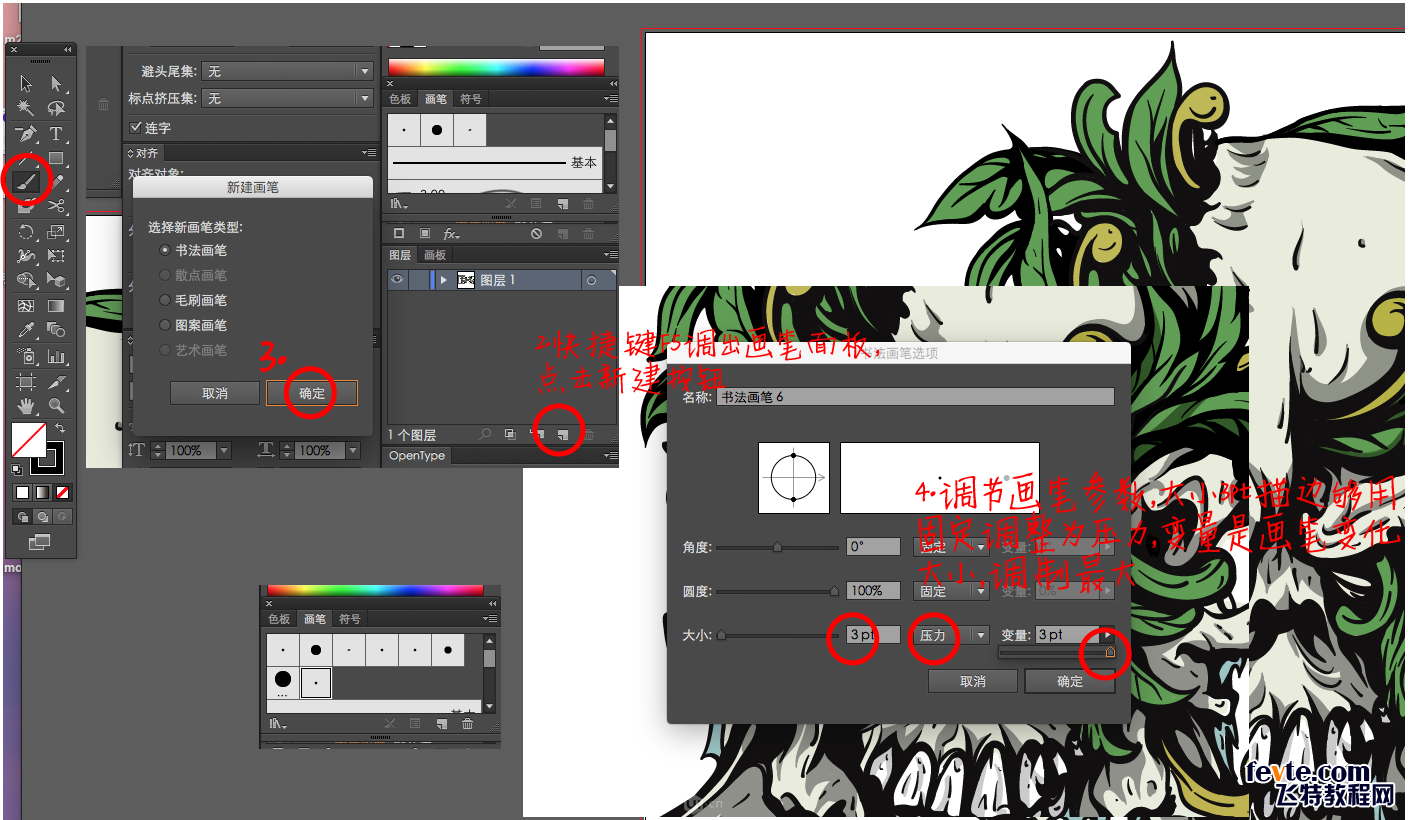This screenshot has width=1408, height=820.
Task: Switch to solid Color fill mode button
Action: 22,493
